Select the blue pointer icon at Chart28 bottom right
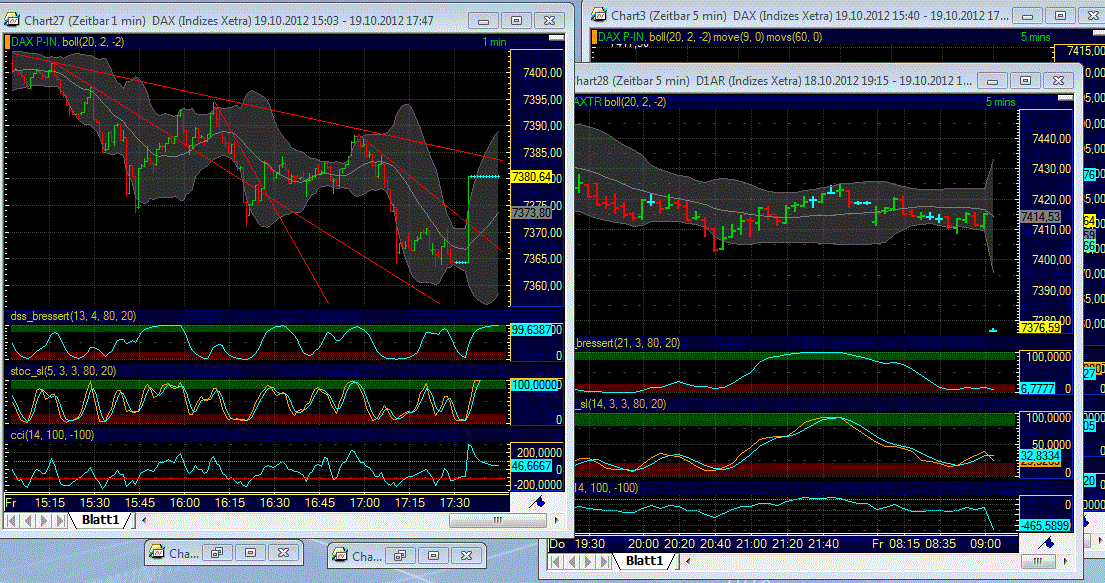 [x=1047, y=545]
